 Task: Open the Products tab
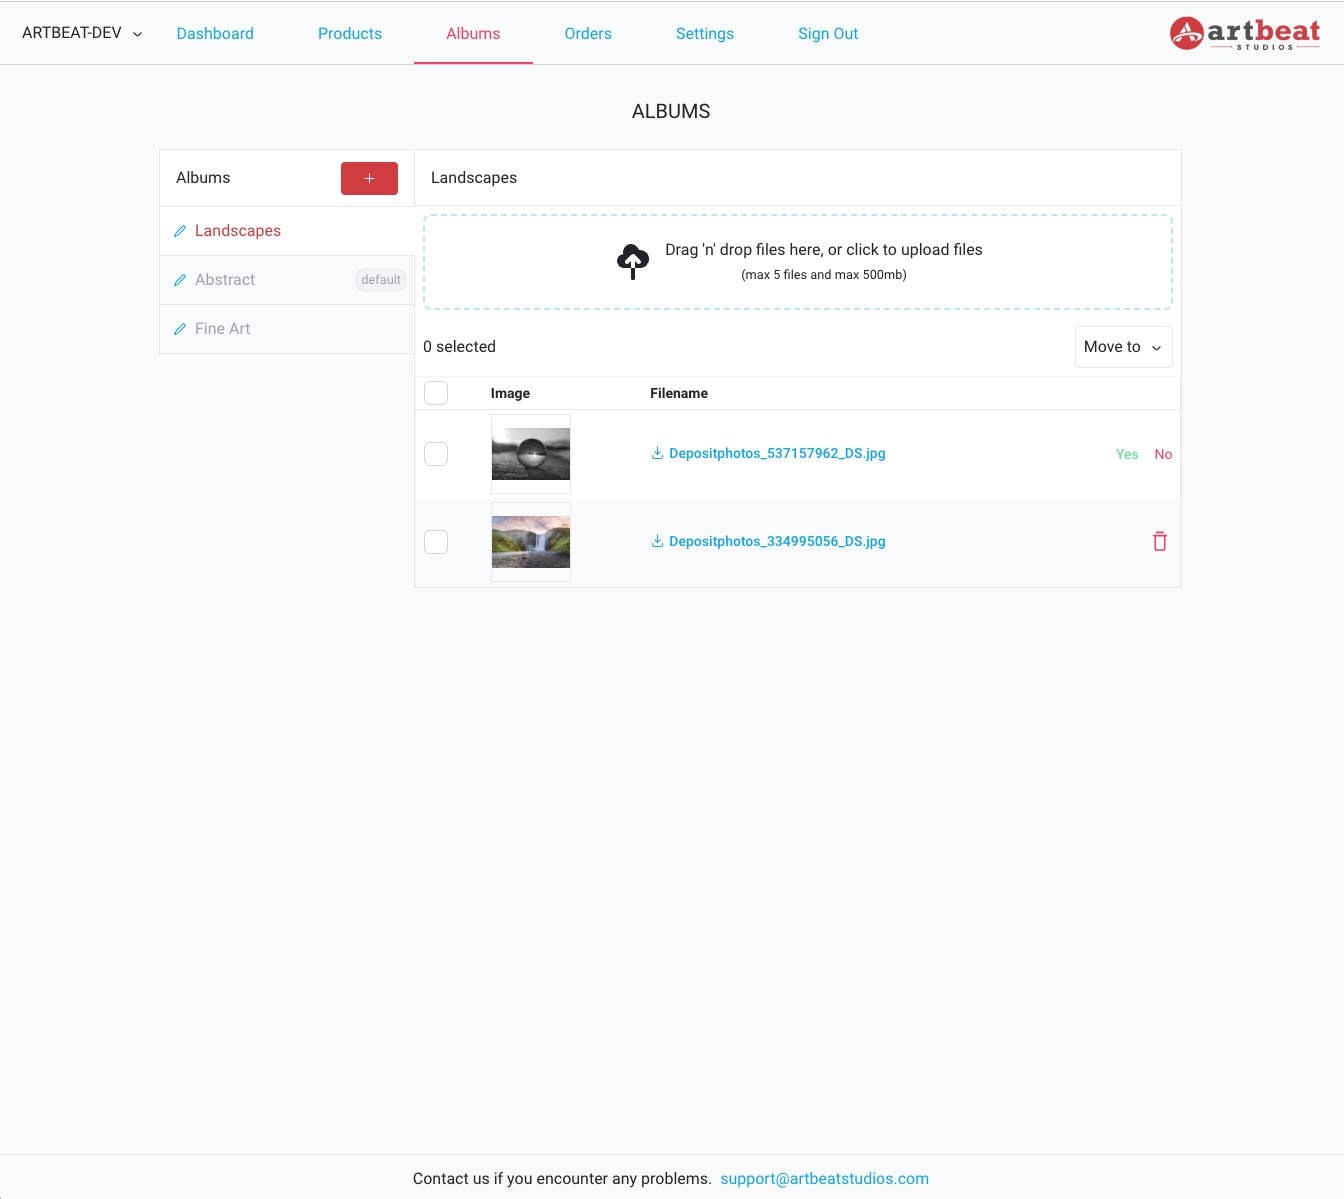[350, 33]
